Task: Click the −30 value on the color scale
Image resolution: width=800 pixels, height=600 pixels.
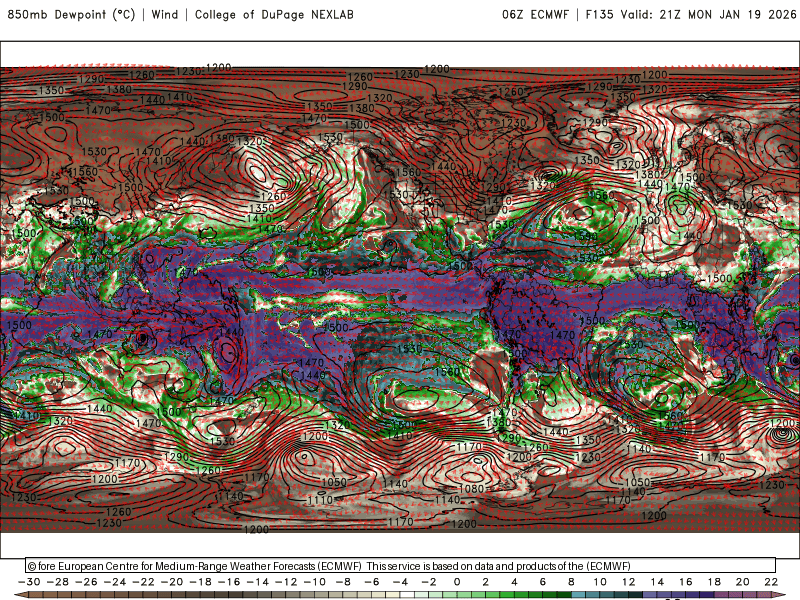Action: coord(29,582)
